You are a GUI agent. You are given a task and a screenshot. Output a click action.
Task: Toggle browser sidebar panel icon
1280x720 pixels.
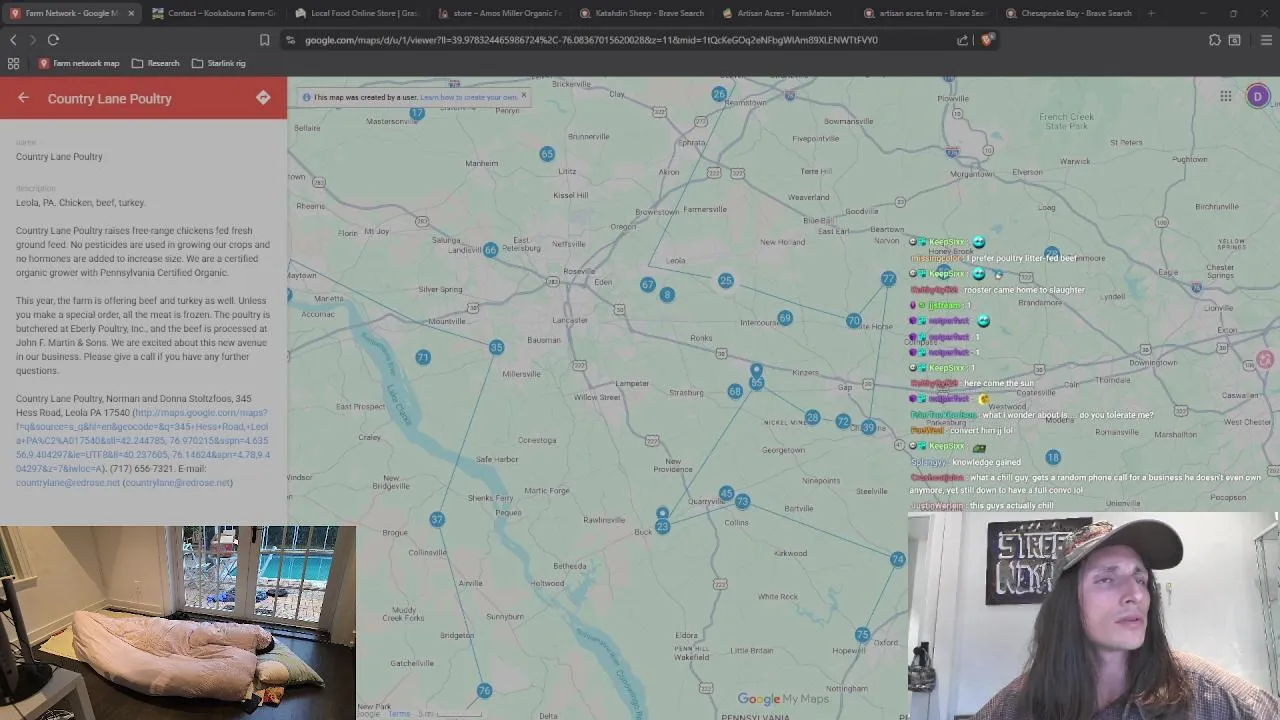(1235, 40)
